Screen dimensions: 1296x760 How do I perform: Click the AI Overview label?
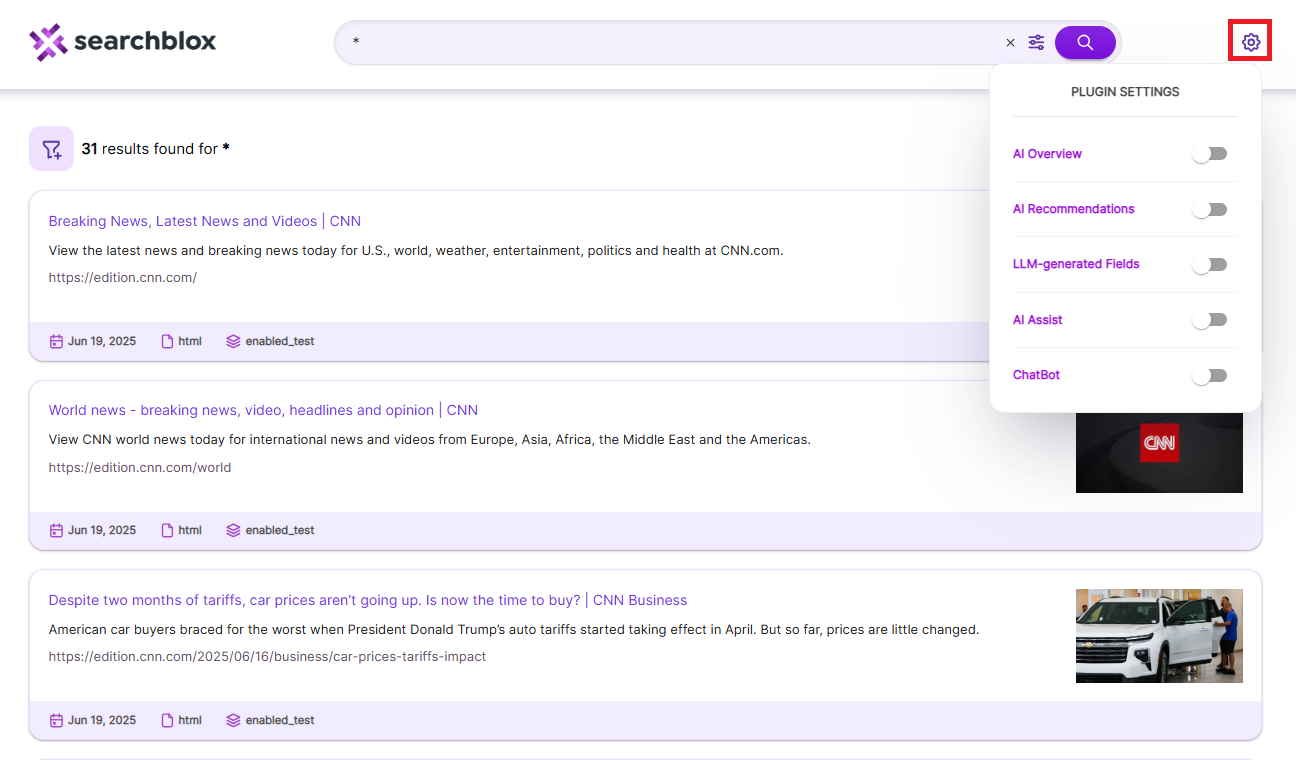(x=1047, y=154)
